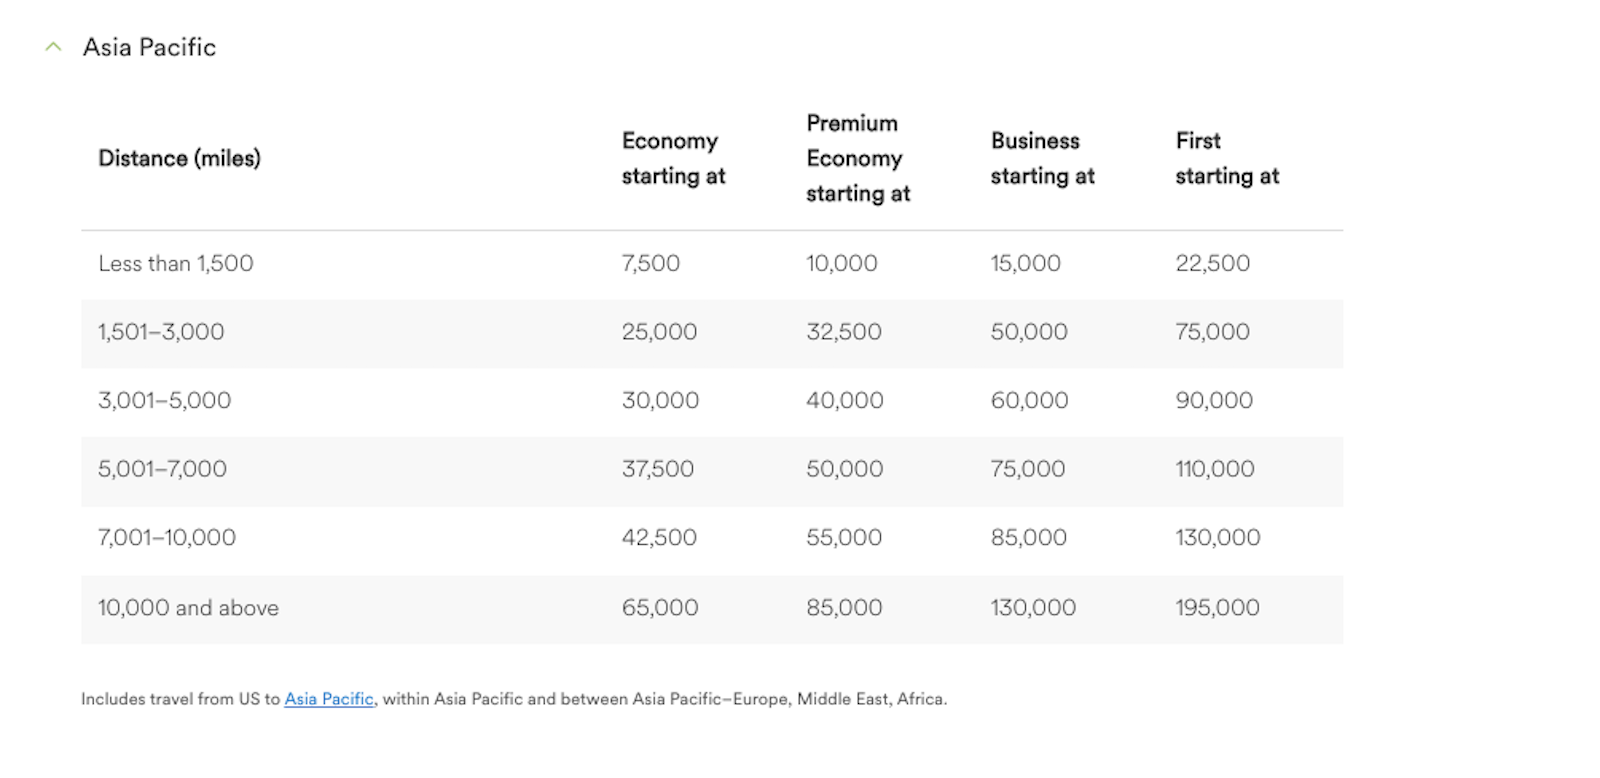Viewport: 1600px width, 778px height.
Task: Collapse the Asia Pacific section chevron
Action: click(54, 47)
